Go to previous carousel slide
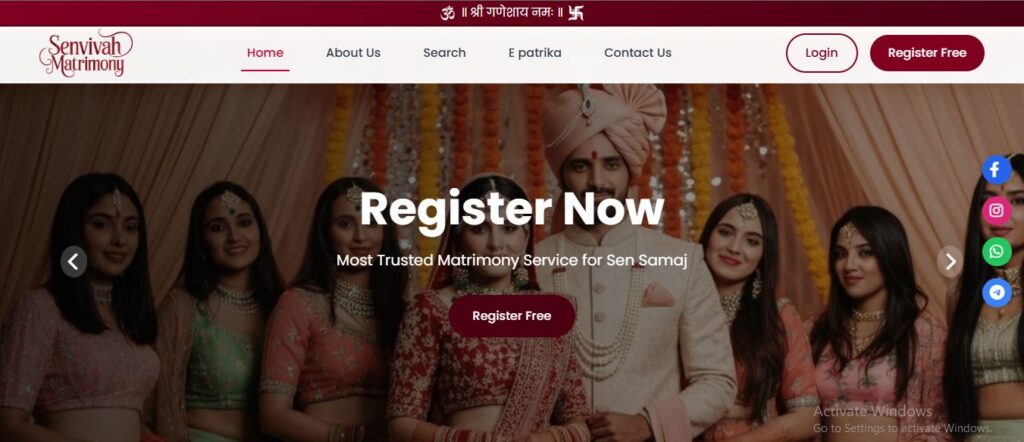Screen dimensions: 1024x442 tap(74, 262)
